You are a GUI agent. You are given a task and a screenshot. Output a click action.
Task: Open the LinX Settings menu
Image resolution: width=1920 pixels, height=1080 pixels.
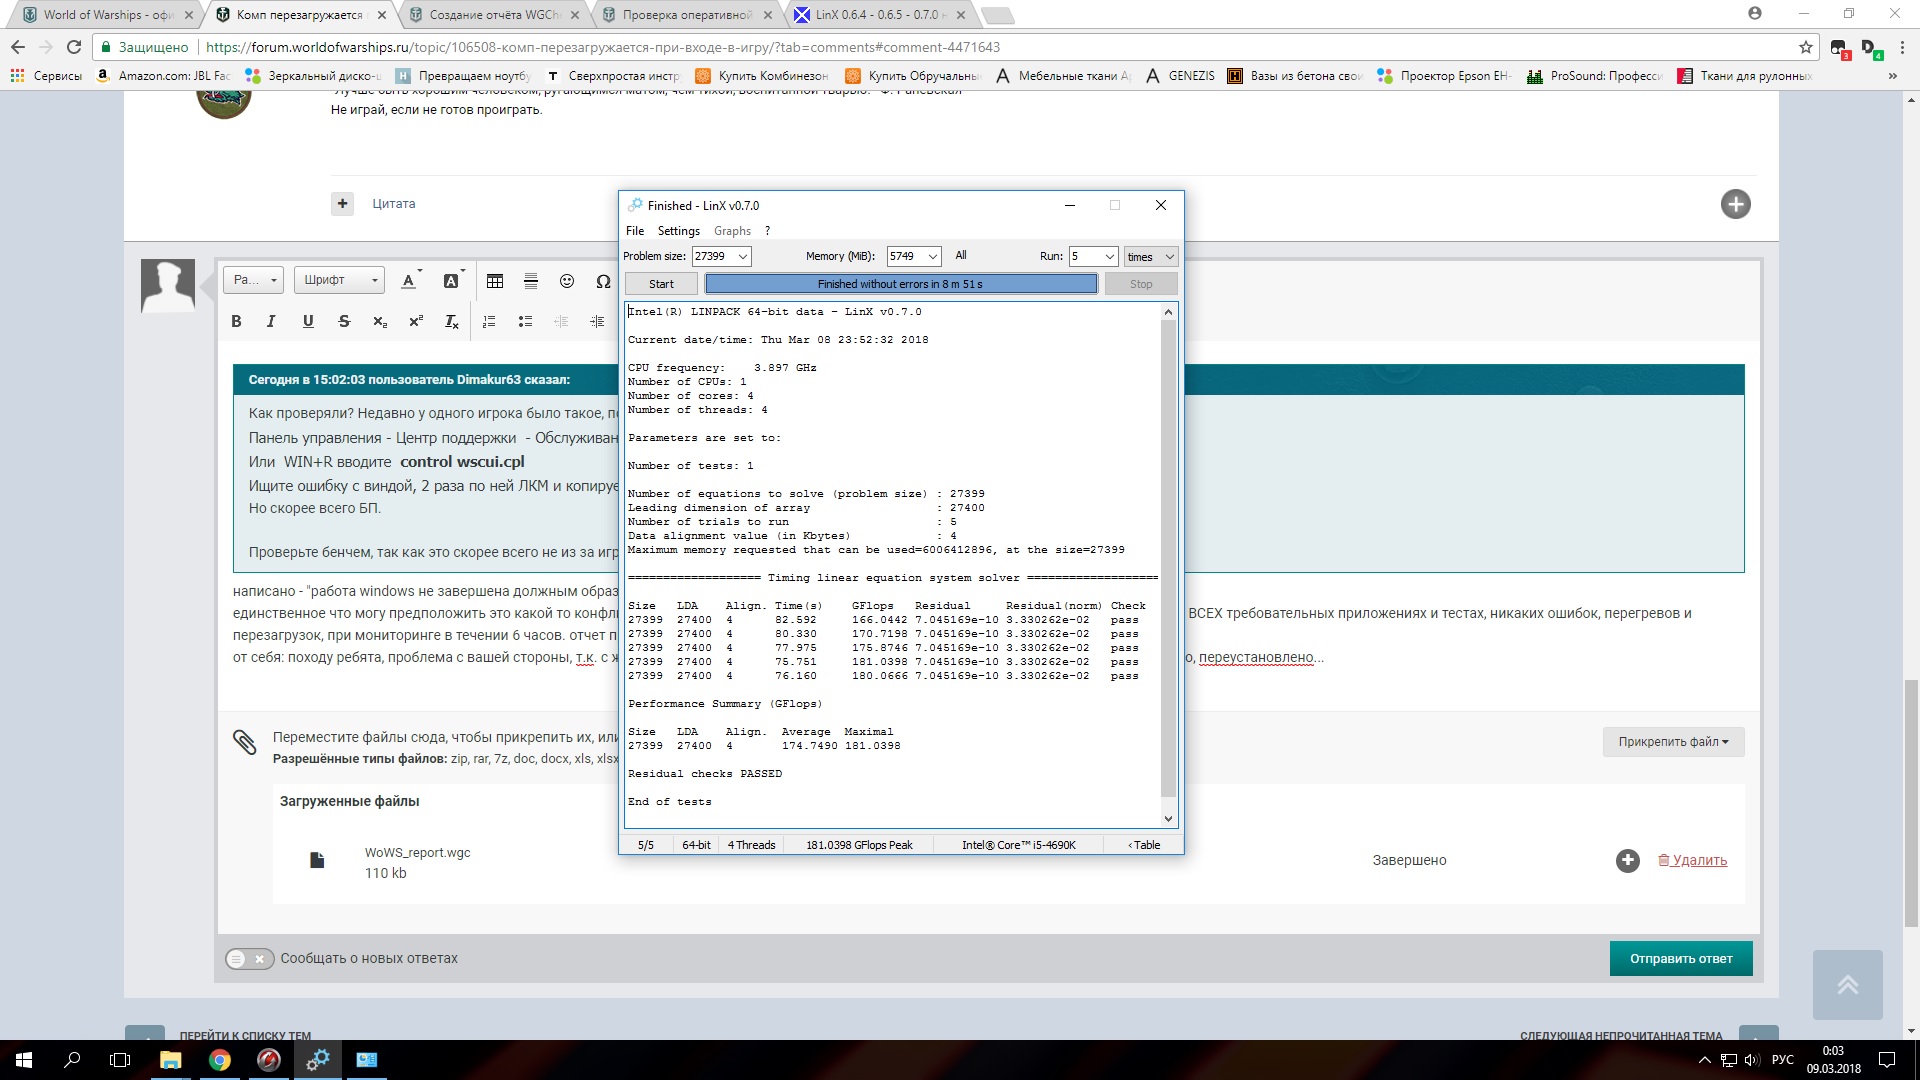click(678, 231)
